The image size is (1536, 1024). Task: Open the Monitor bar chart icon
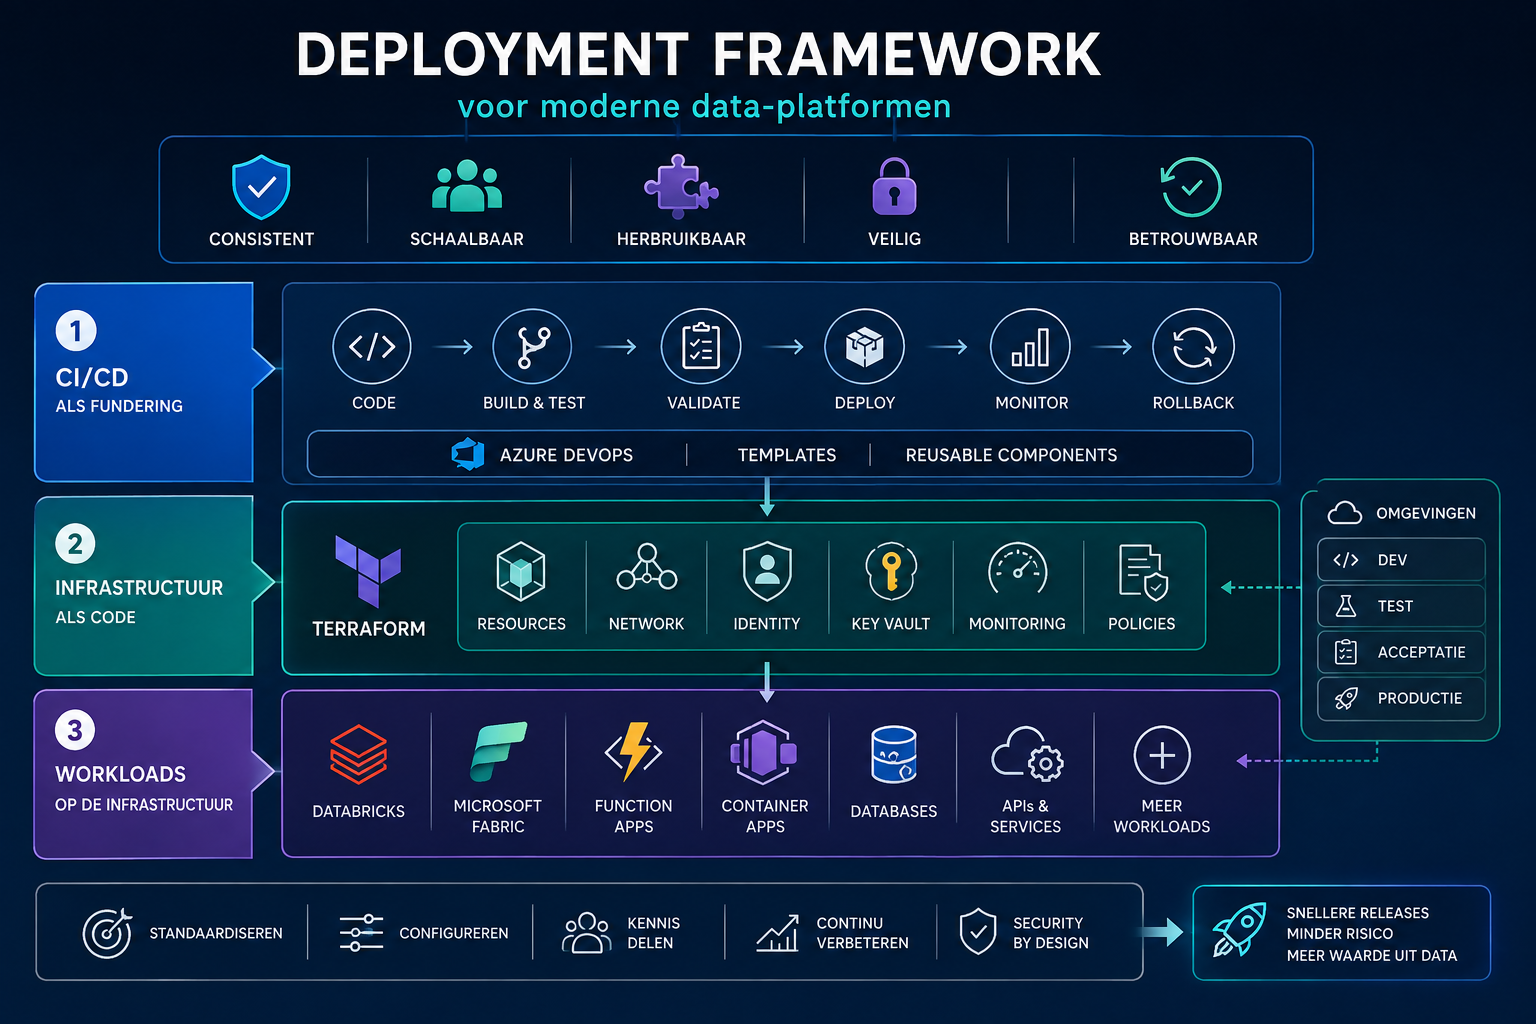1030,347
